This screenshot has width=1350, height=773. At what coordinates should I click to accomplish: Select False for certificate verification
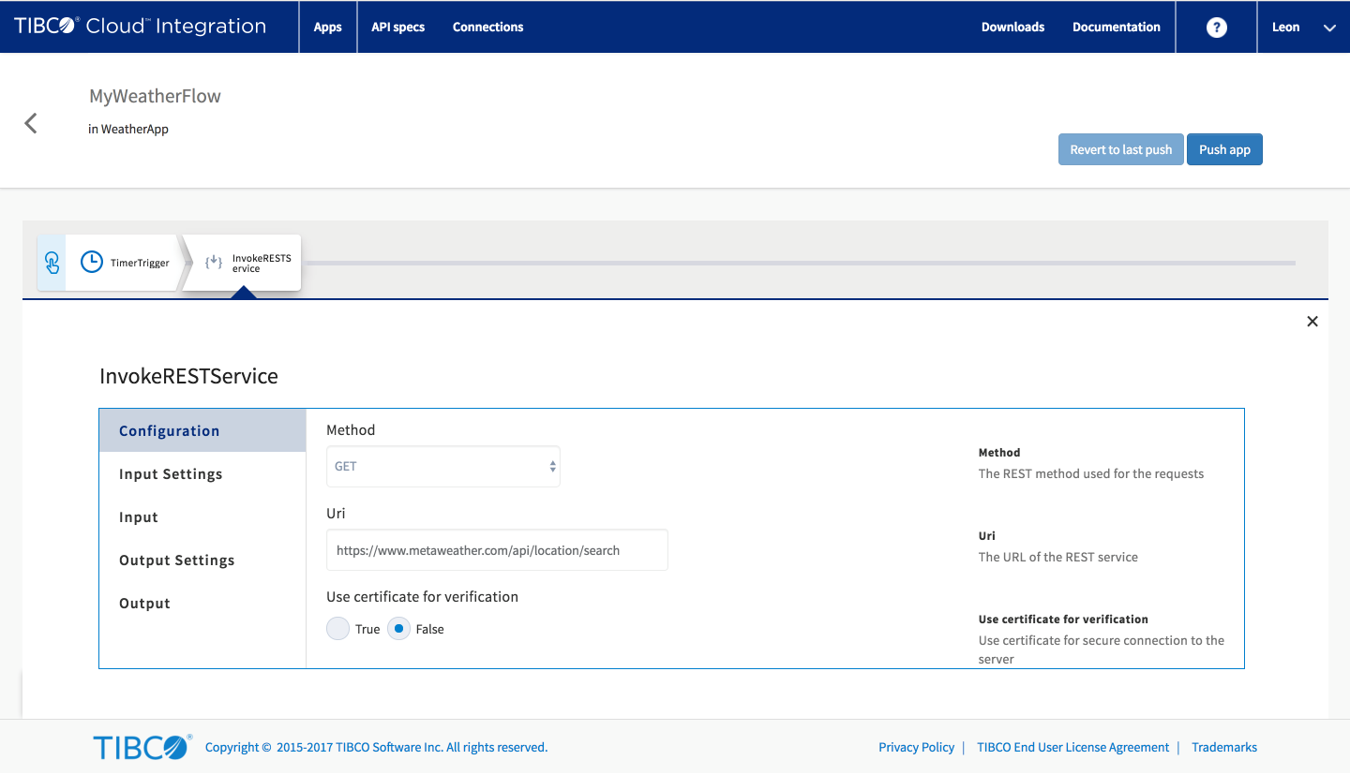click(399, 629)
